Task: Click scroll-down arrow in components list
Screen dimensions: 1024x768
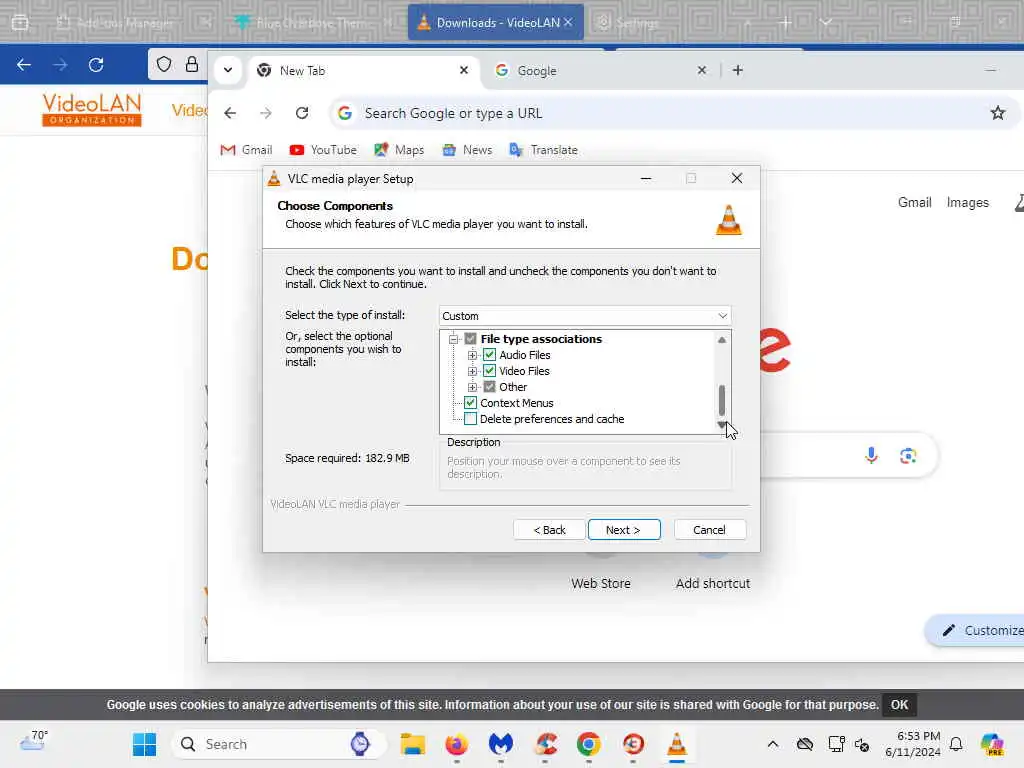Action: (722, 425)
